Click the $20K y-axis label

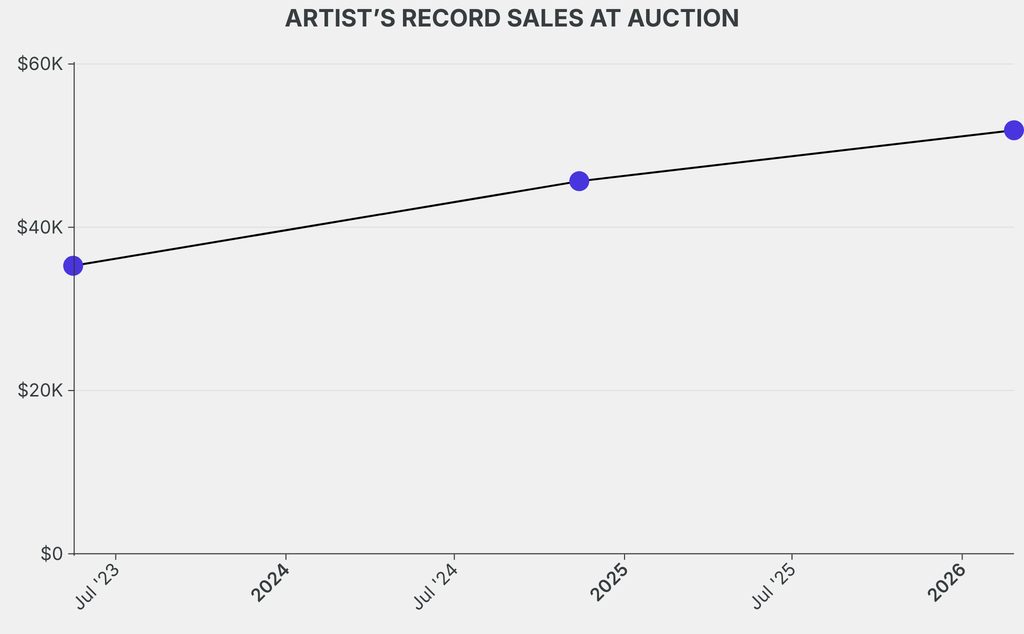point(41,390)
